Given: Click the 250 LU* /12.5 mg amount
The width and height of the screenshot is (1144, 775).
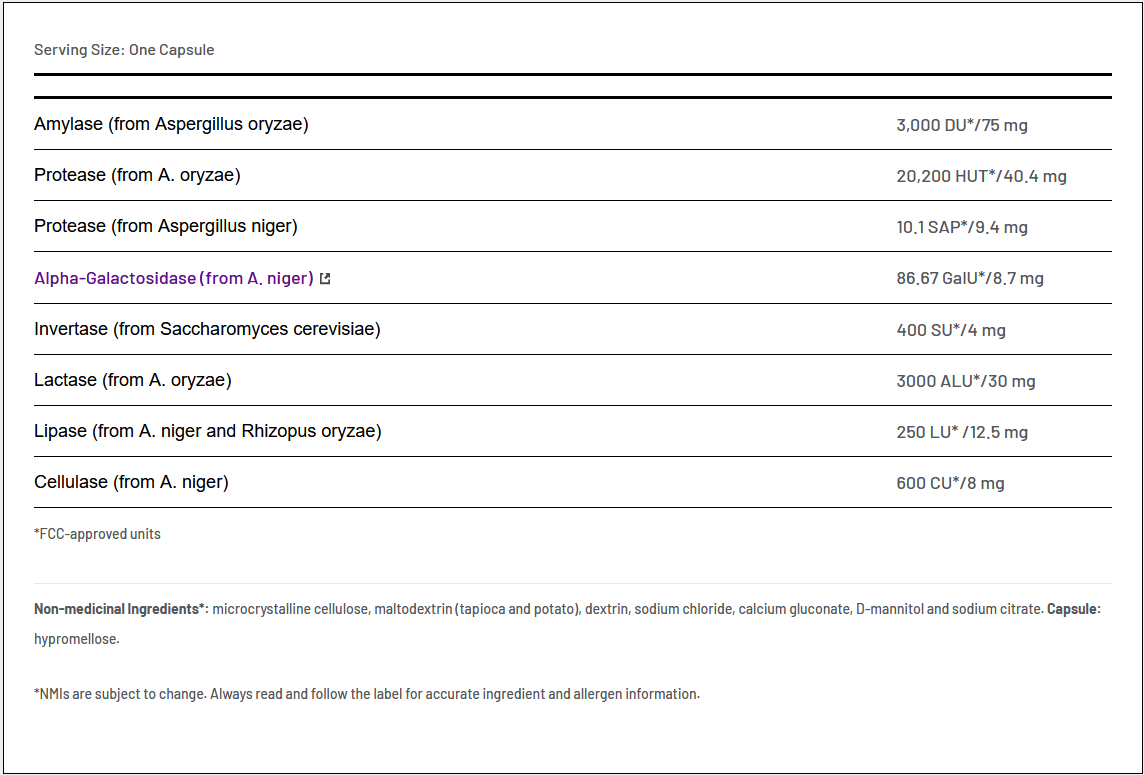Looking at the screenshot, I should [x=961, y=432].
